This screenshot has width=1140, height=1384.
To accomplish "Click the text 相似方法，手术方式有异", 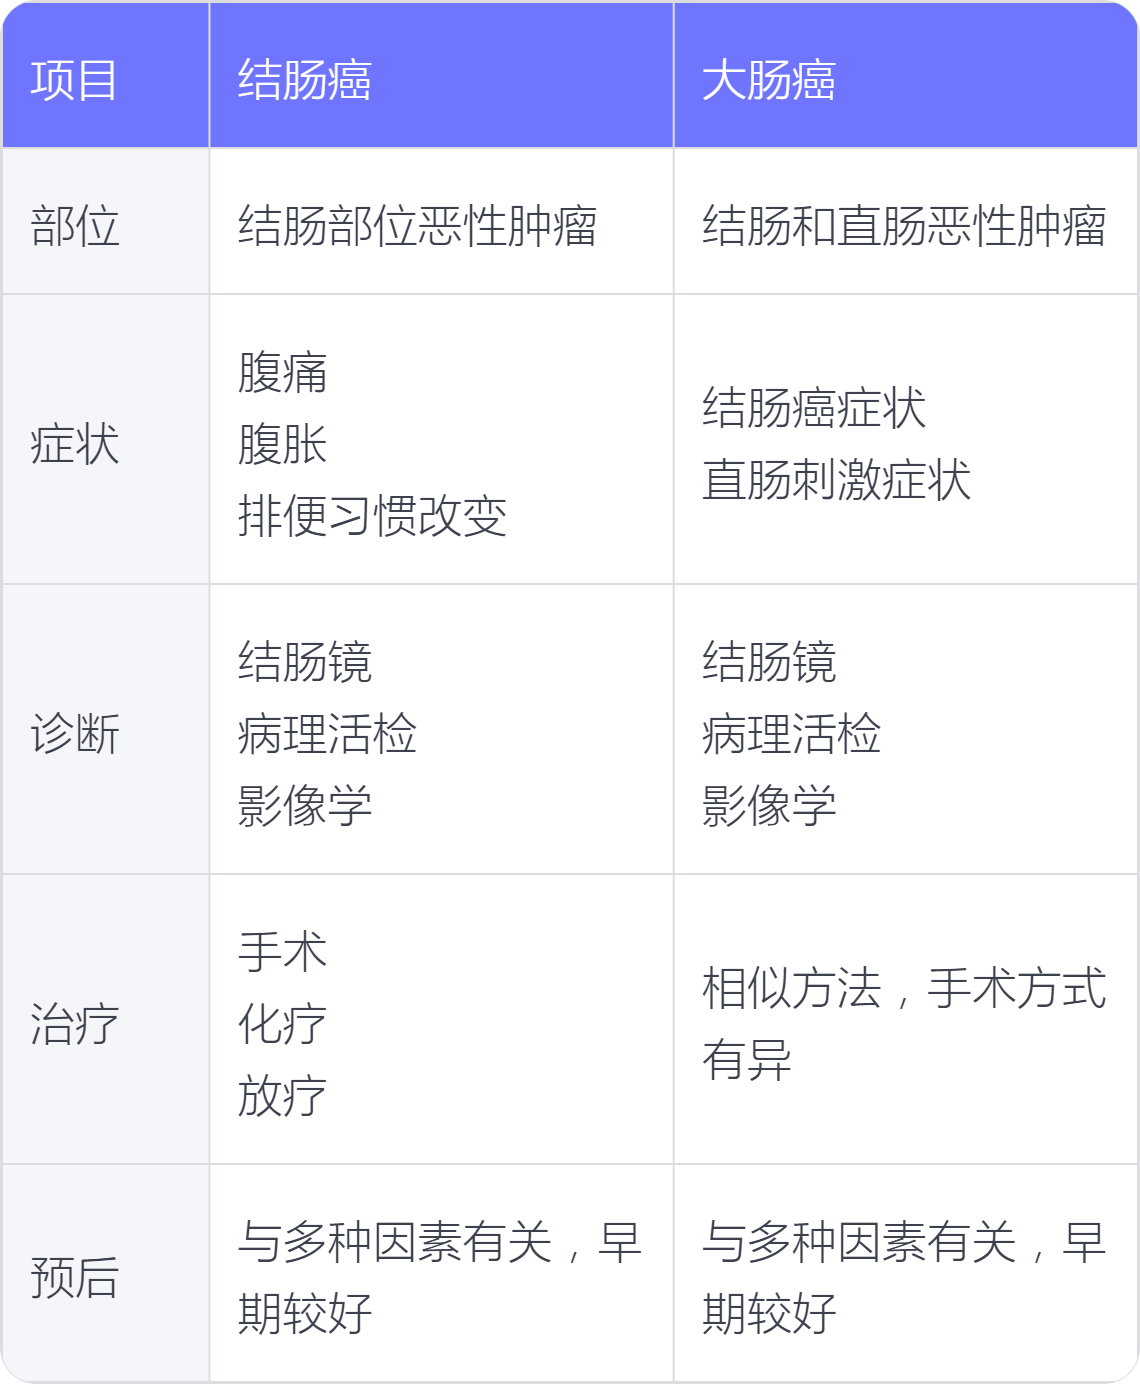I will (904, 1024).
